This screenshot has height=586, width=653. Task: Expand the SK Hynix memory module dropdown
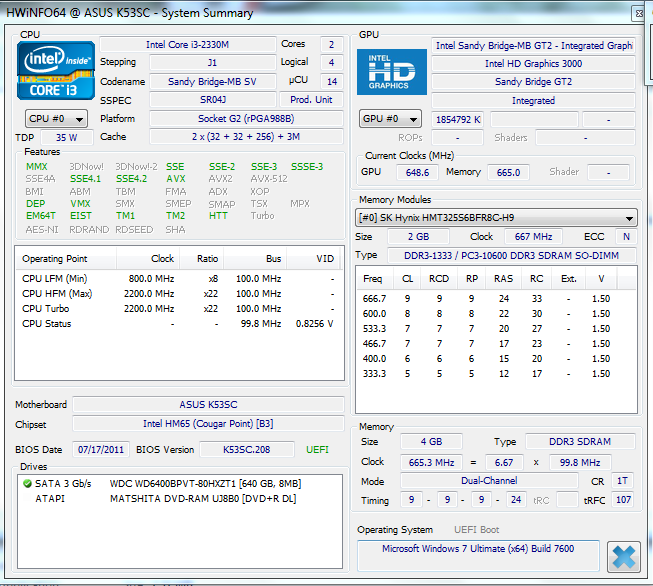click(x=497, y=218)
